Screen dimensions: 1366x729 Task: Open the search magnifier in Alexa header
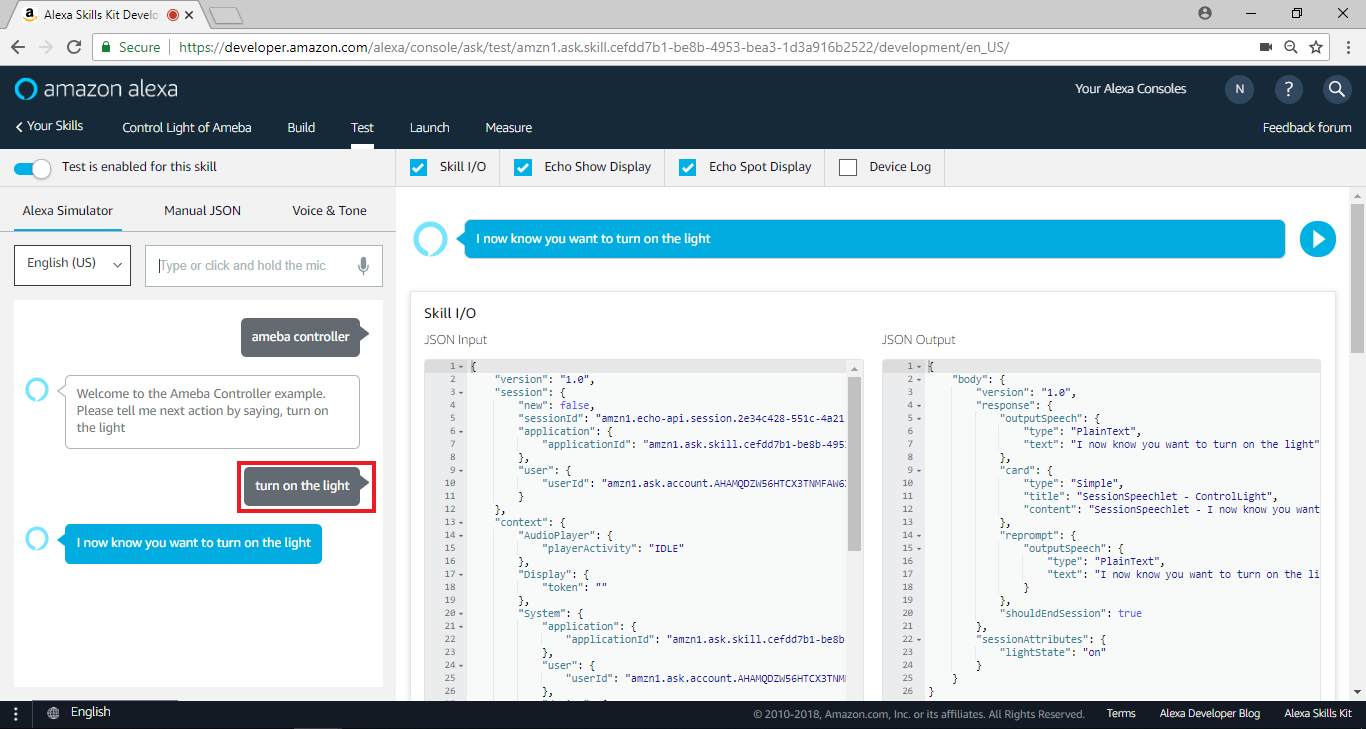pos(1337,89)
